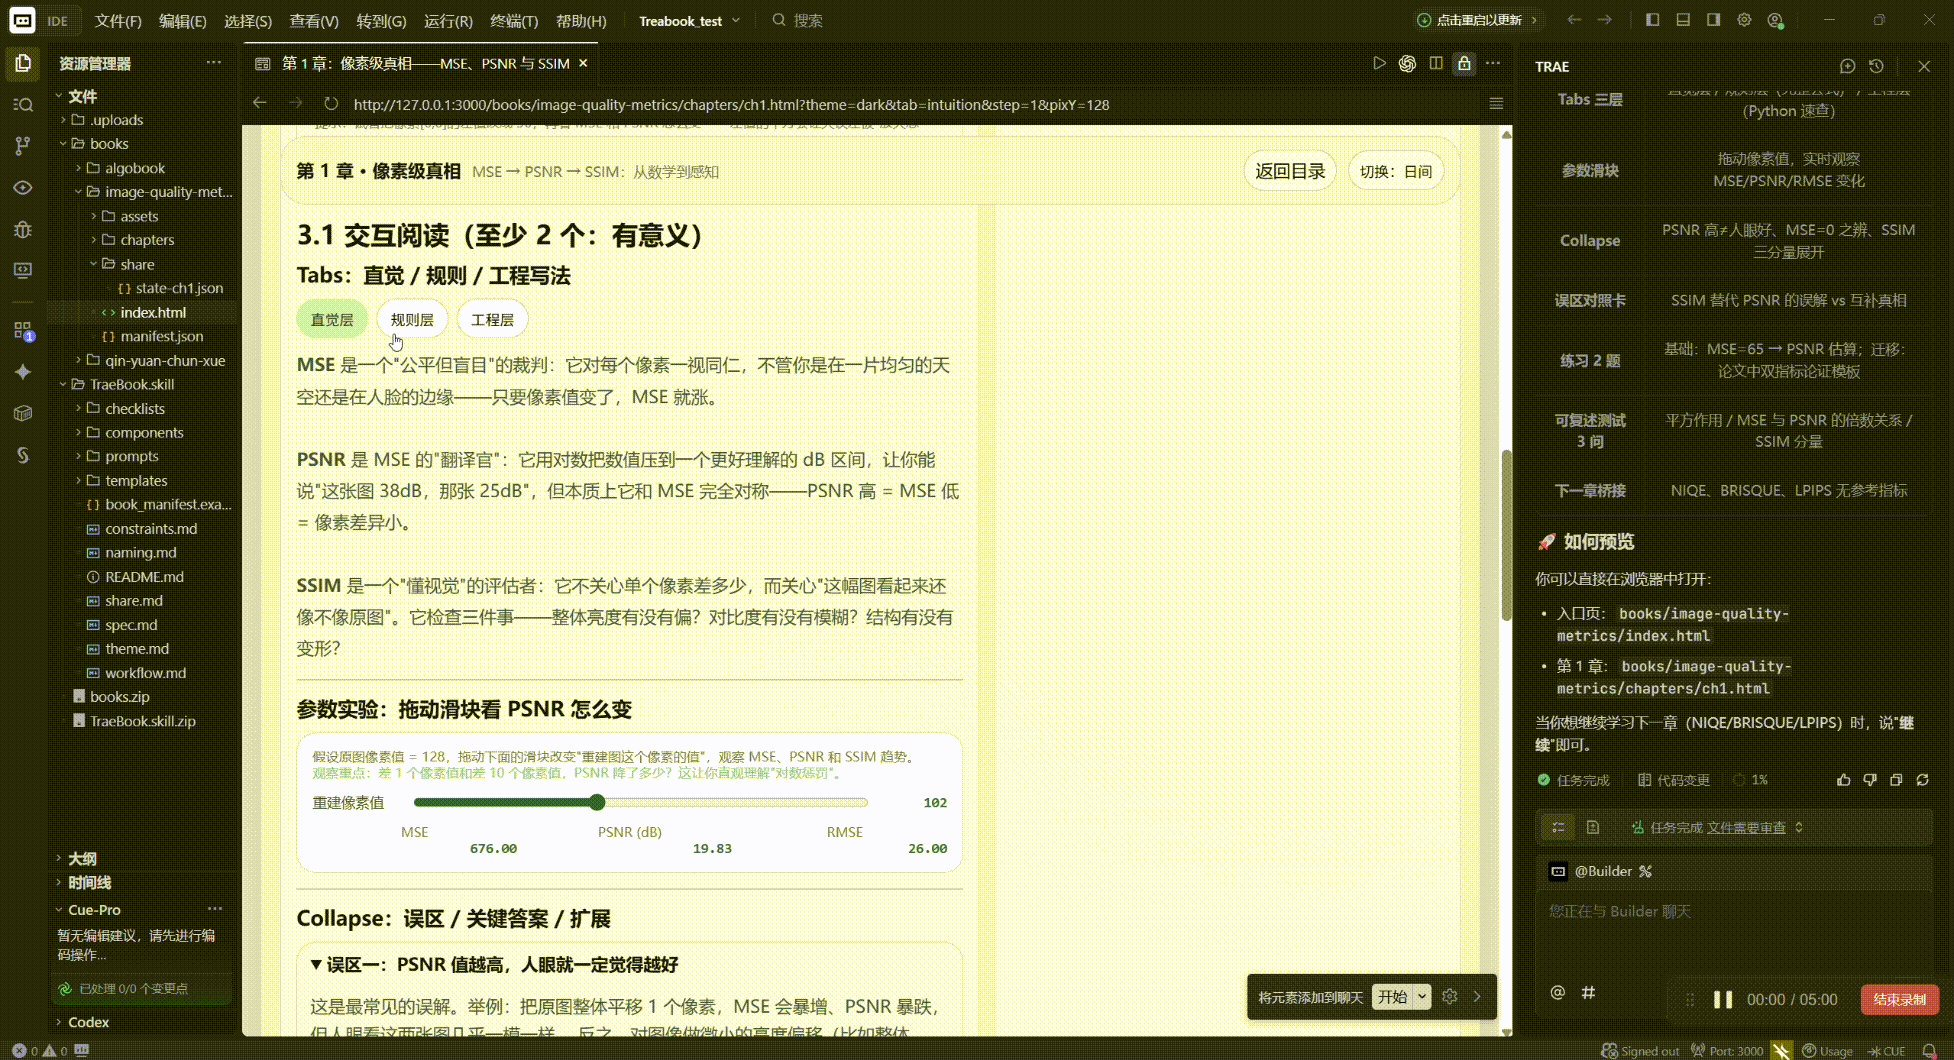Select the 工程层 tab
This screenshot has width=1954, height=1060.
click(492, 320)
